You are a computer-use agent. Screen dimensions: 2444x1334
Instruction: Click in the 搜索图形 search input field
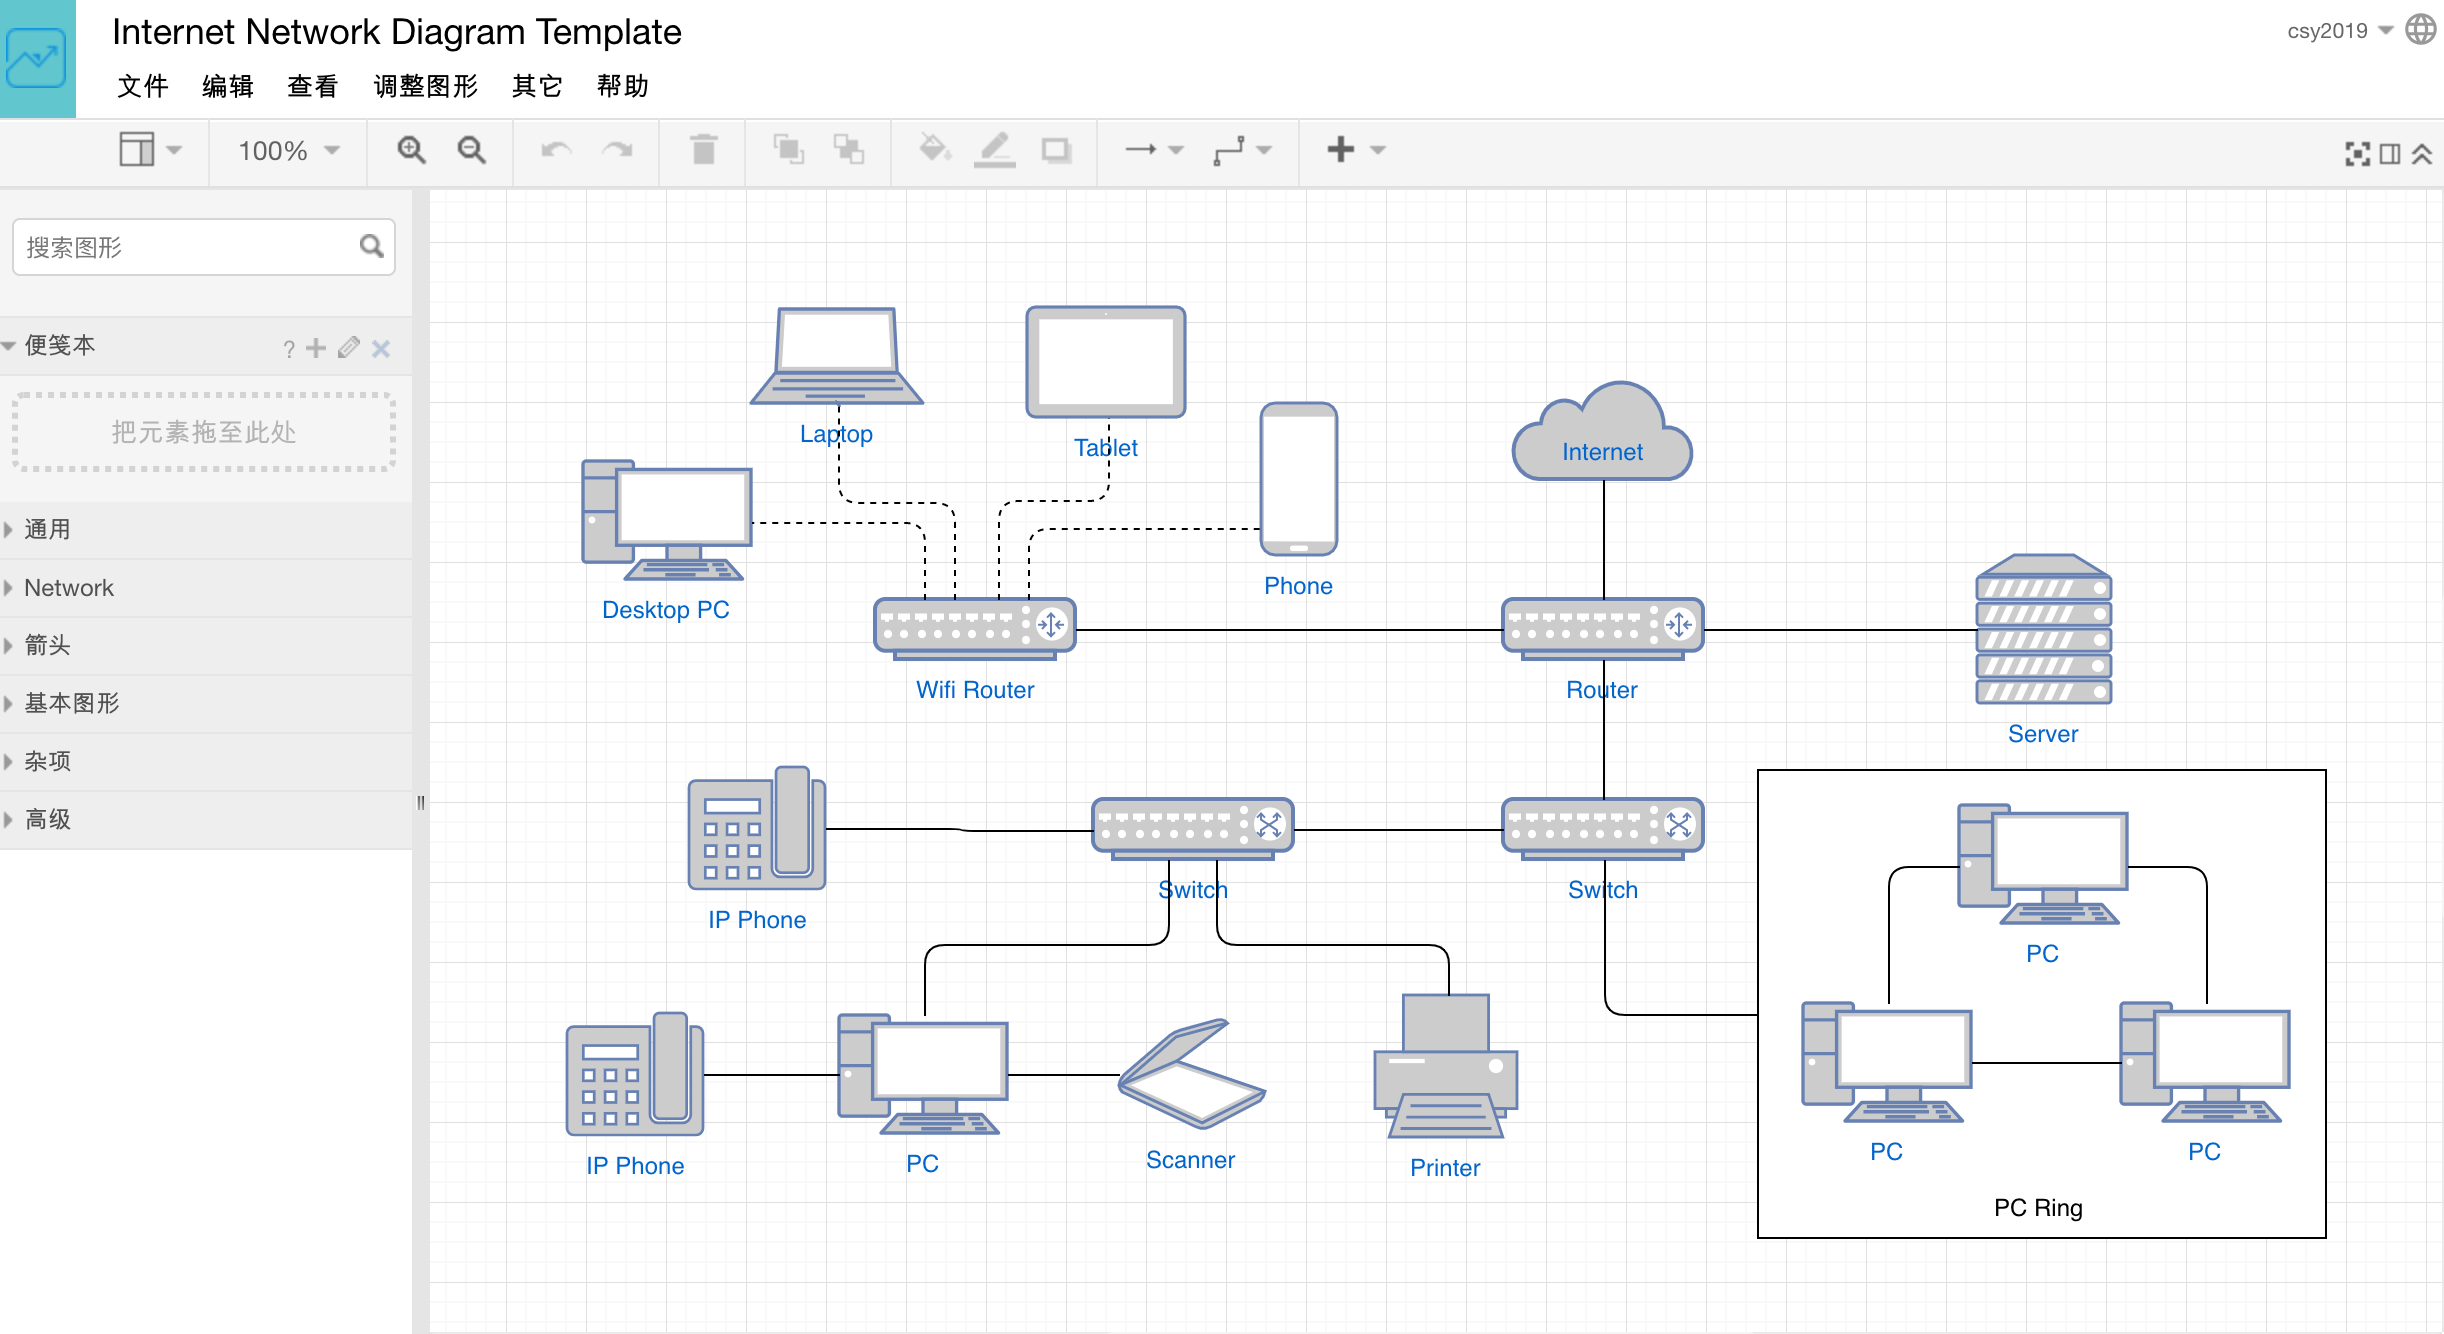click(x=186, y=248)
